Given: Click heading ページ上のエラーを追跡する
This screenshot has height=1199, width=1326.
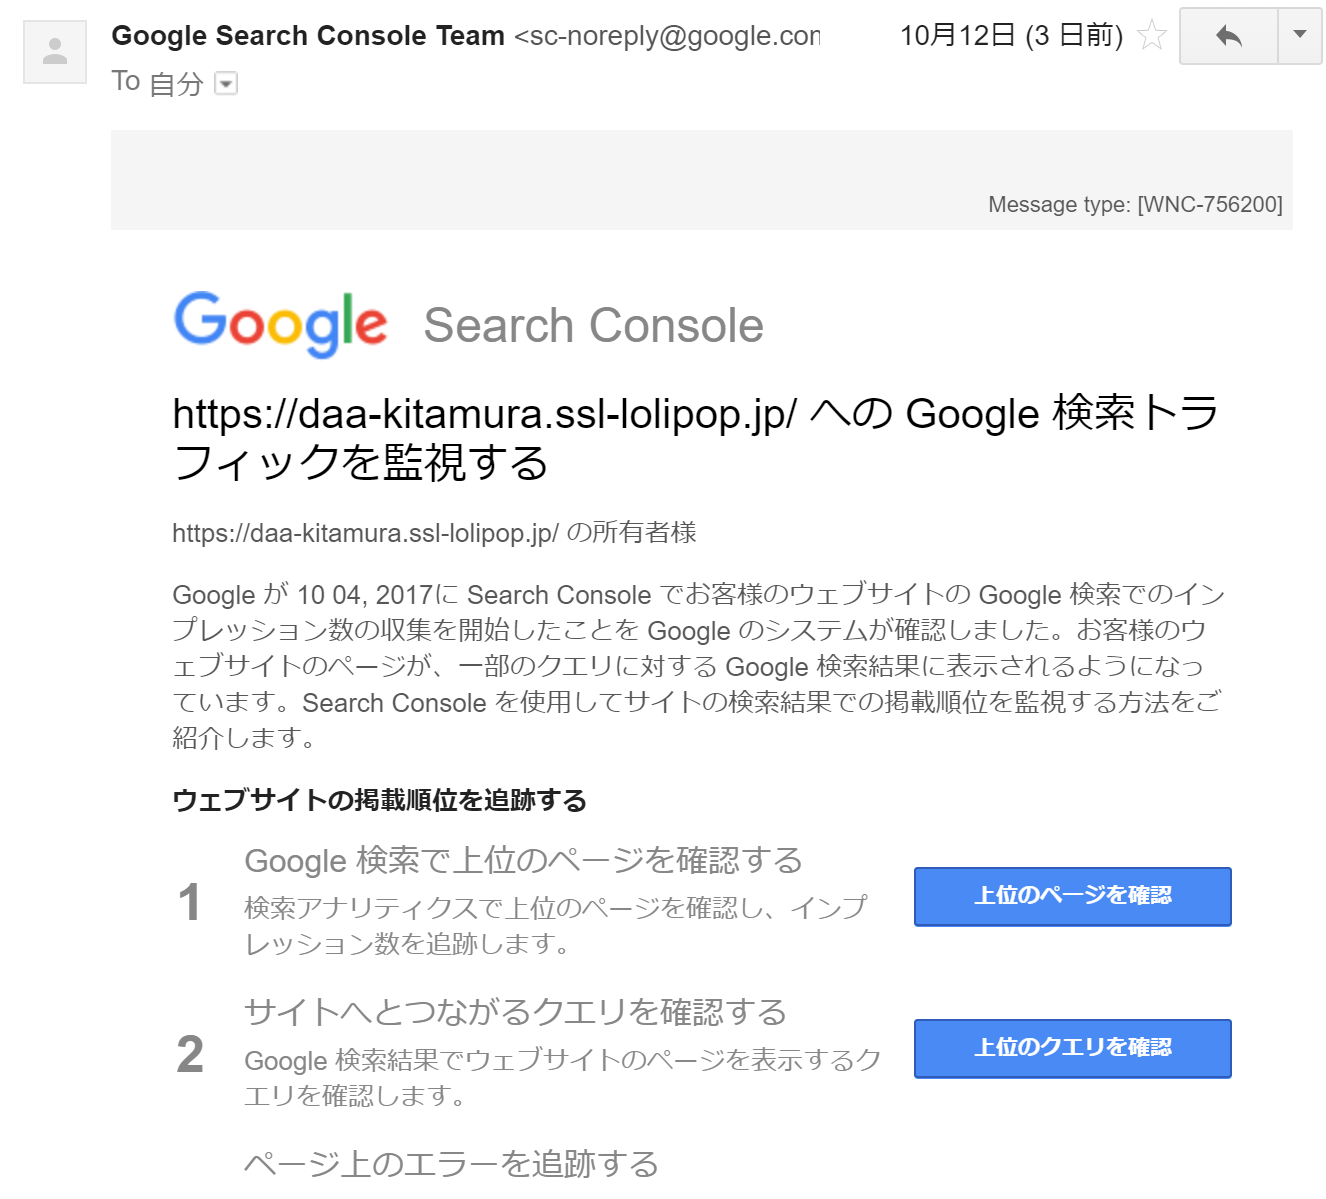Looking at the screenshot, I should click(451, 1164).
